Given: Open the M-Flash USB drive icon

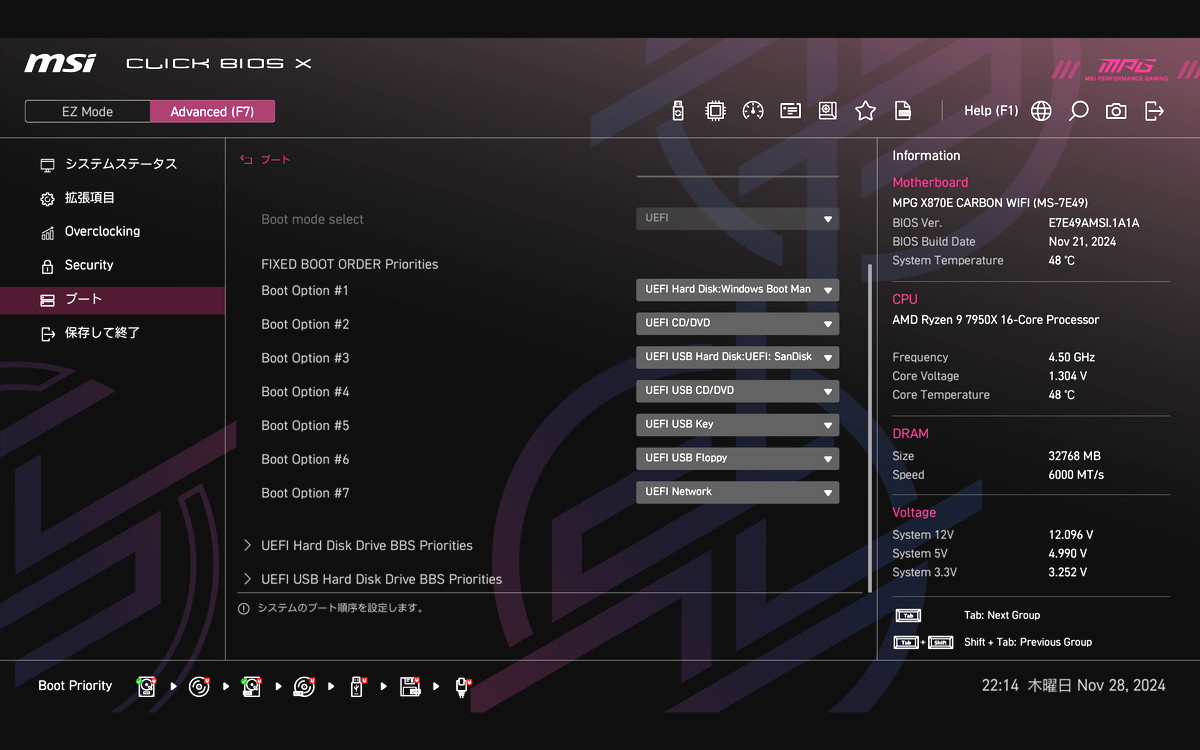Looking at the screenshot, I should tap(678, 111).
